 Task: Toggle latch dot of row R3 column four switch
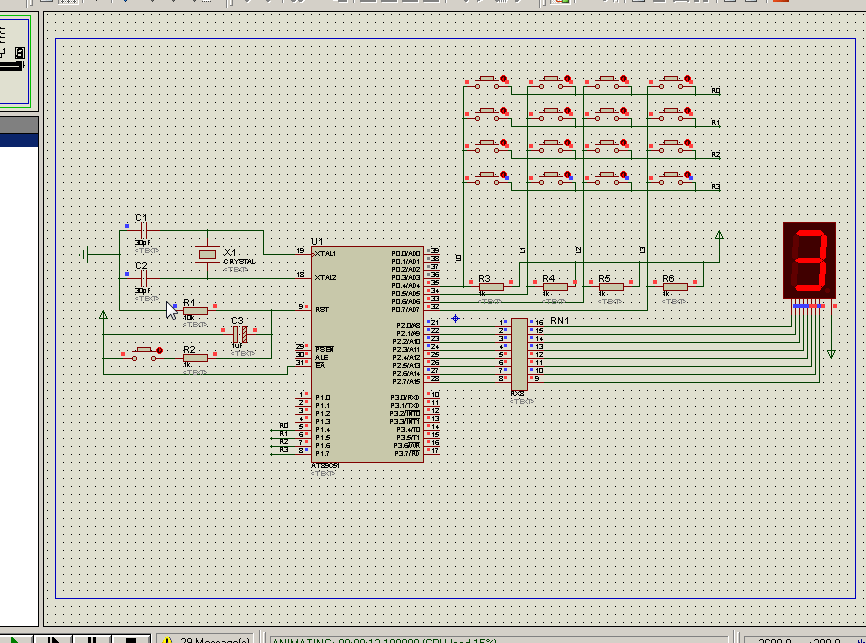tap(688, 175)
